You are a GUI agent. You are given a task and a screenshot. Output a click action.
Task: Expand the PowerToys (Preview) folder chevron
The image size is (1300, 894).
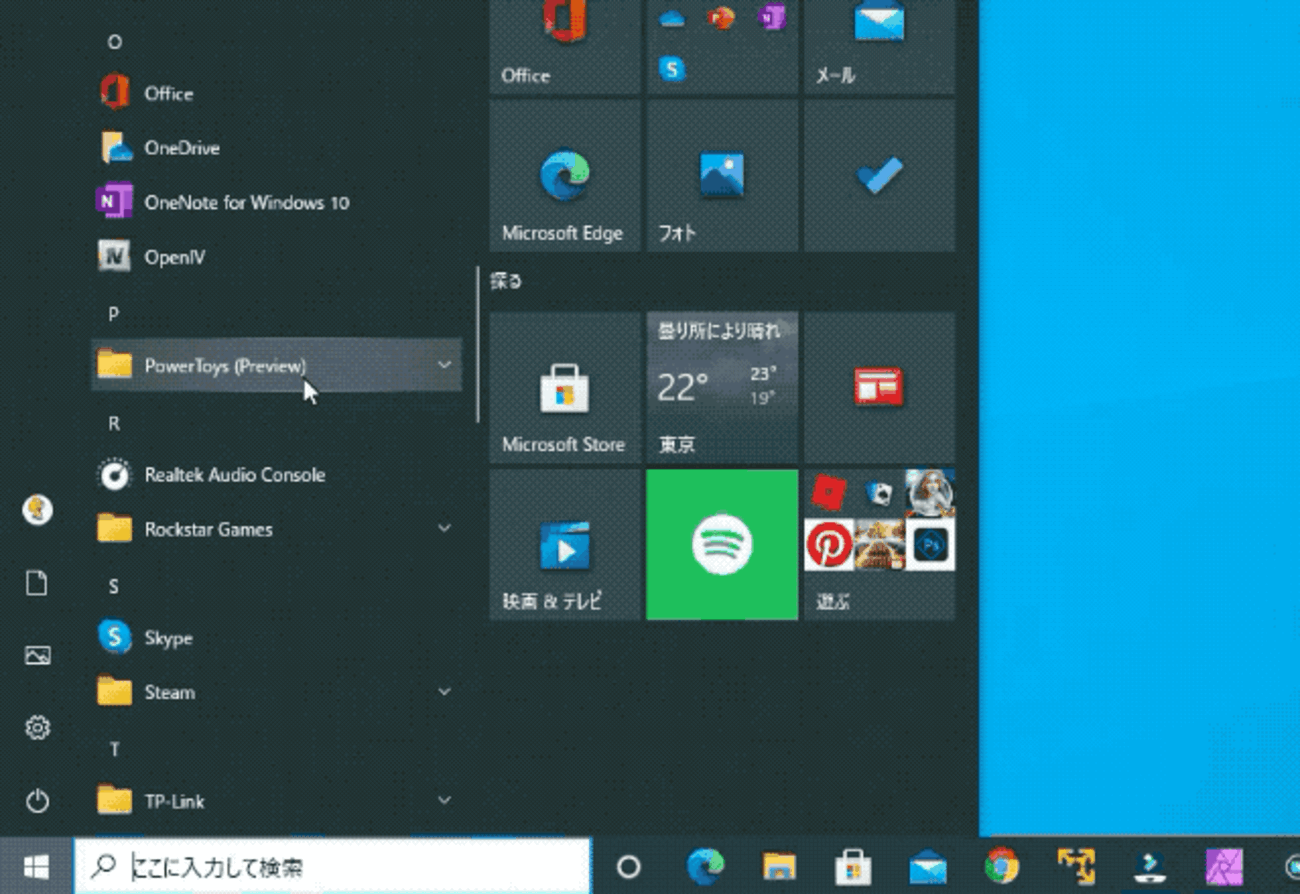pos(444,365)
